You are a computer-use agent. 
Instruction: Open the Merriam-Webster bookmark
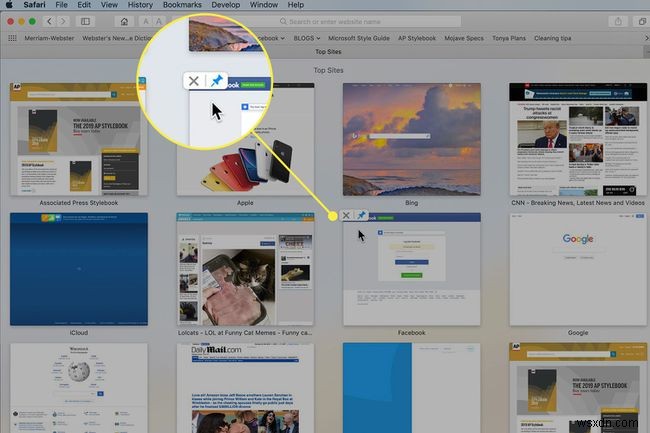pyautogui.click(x=49, y=38)
